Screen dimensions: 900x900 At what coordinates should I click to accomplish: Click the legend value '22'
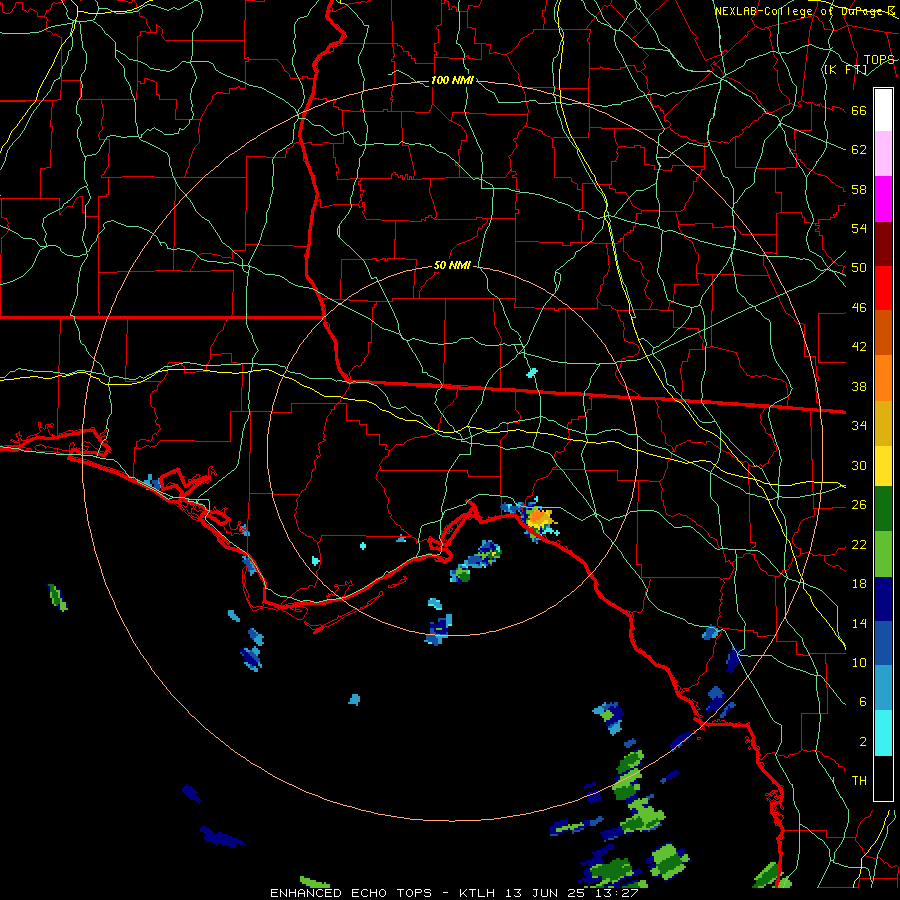point(859,544)
